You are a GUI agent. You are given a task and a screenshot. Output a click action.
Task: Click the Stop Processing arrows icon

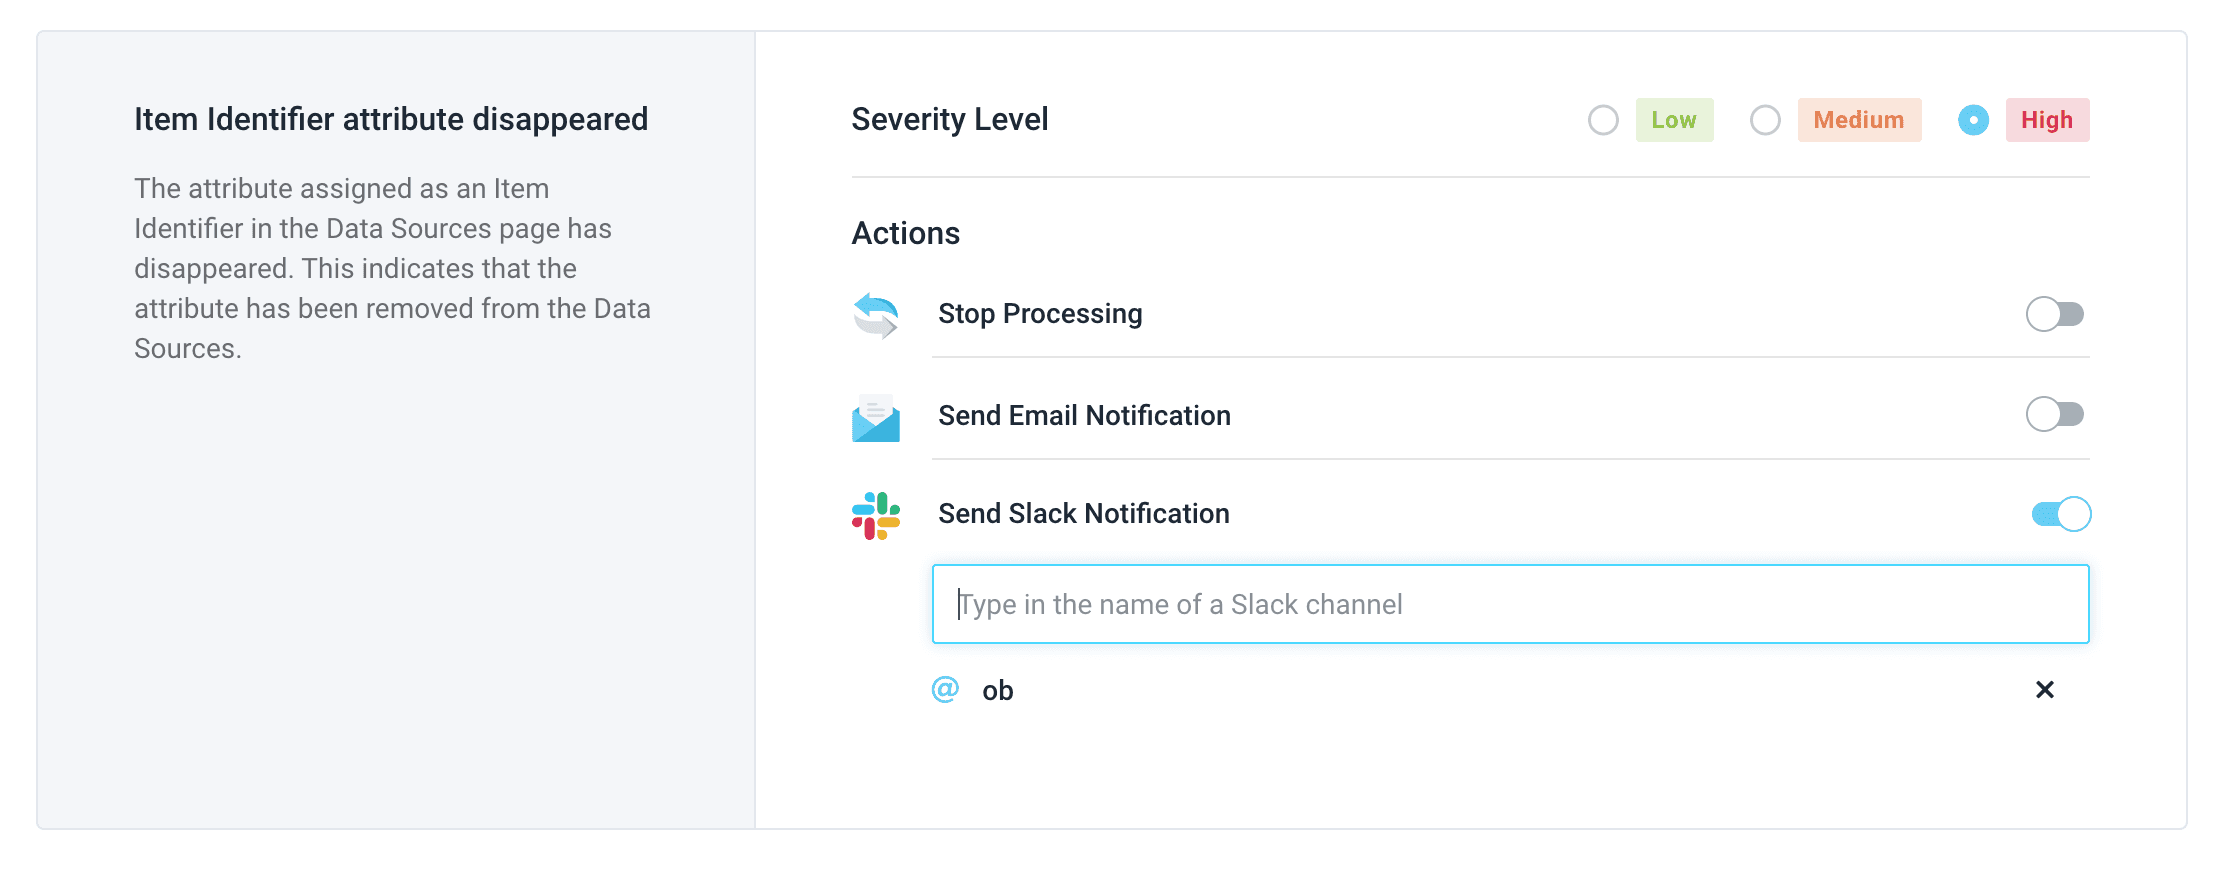point(875,315)
